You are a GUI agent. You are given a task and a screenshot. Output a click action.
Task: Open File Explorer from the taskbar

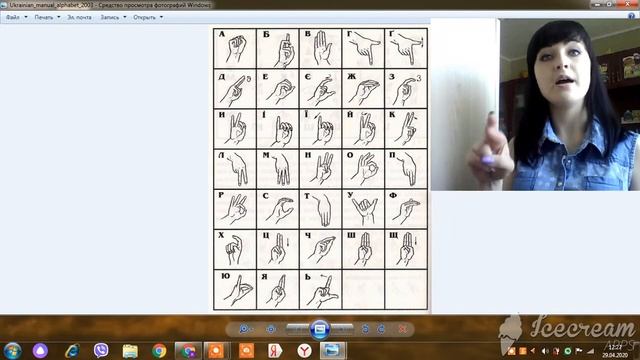pos(130,351)
